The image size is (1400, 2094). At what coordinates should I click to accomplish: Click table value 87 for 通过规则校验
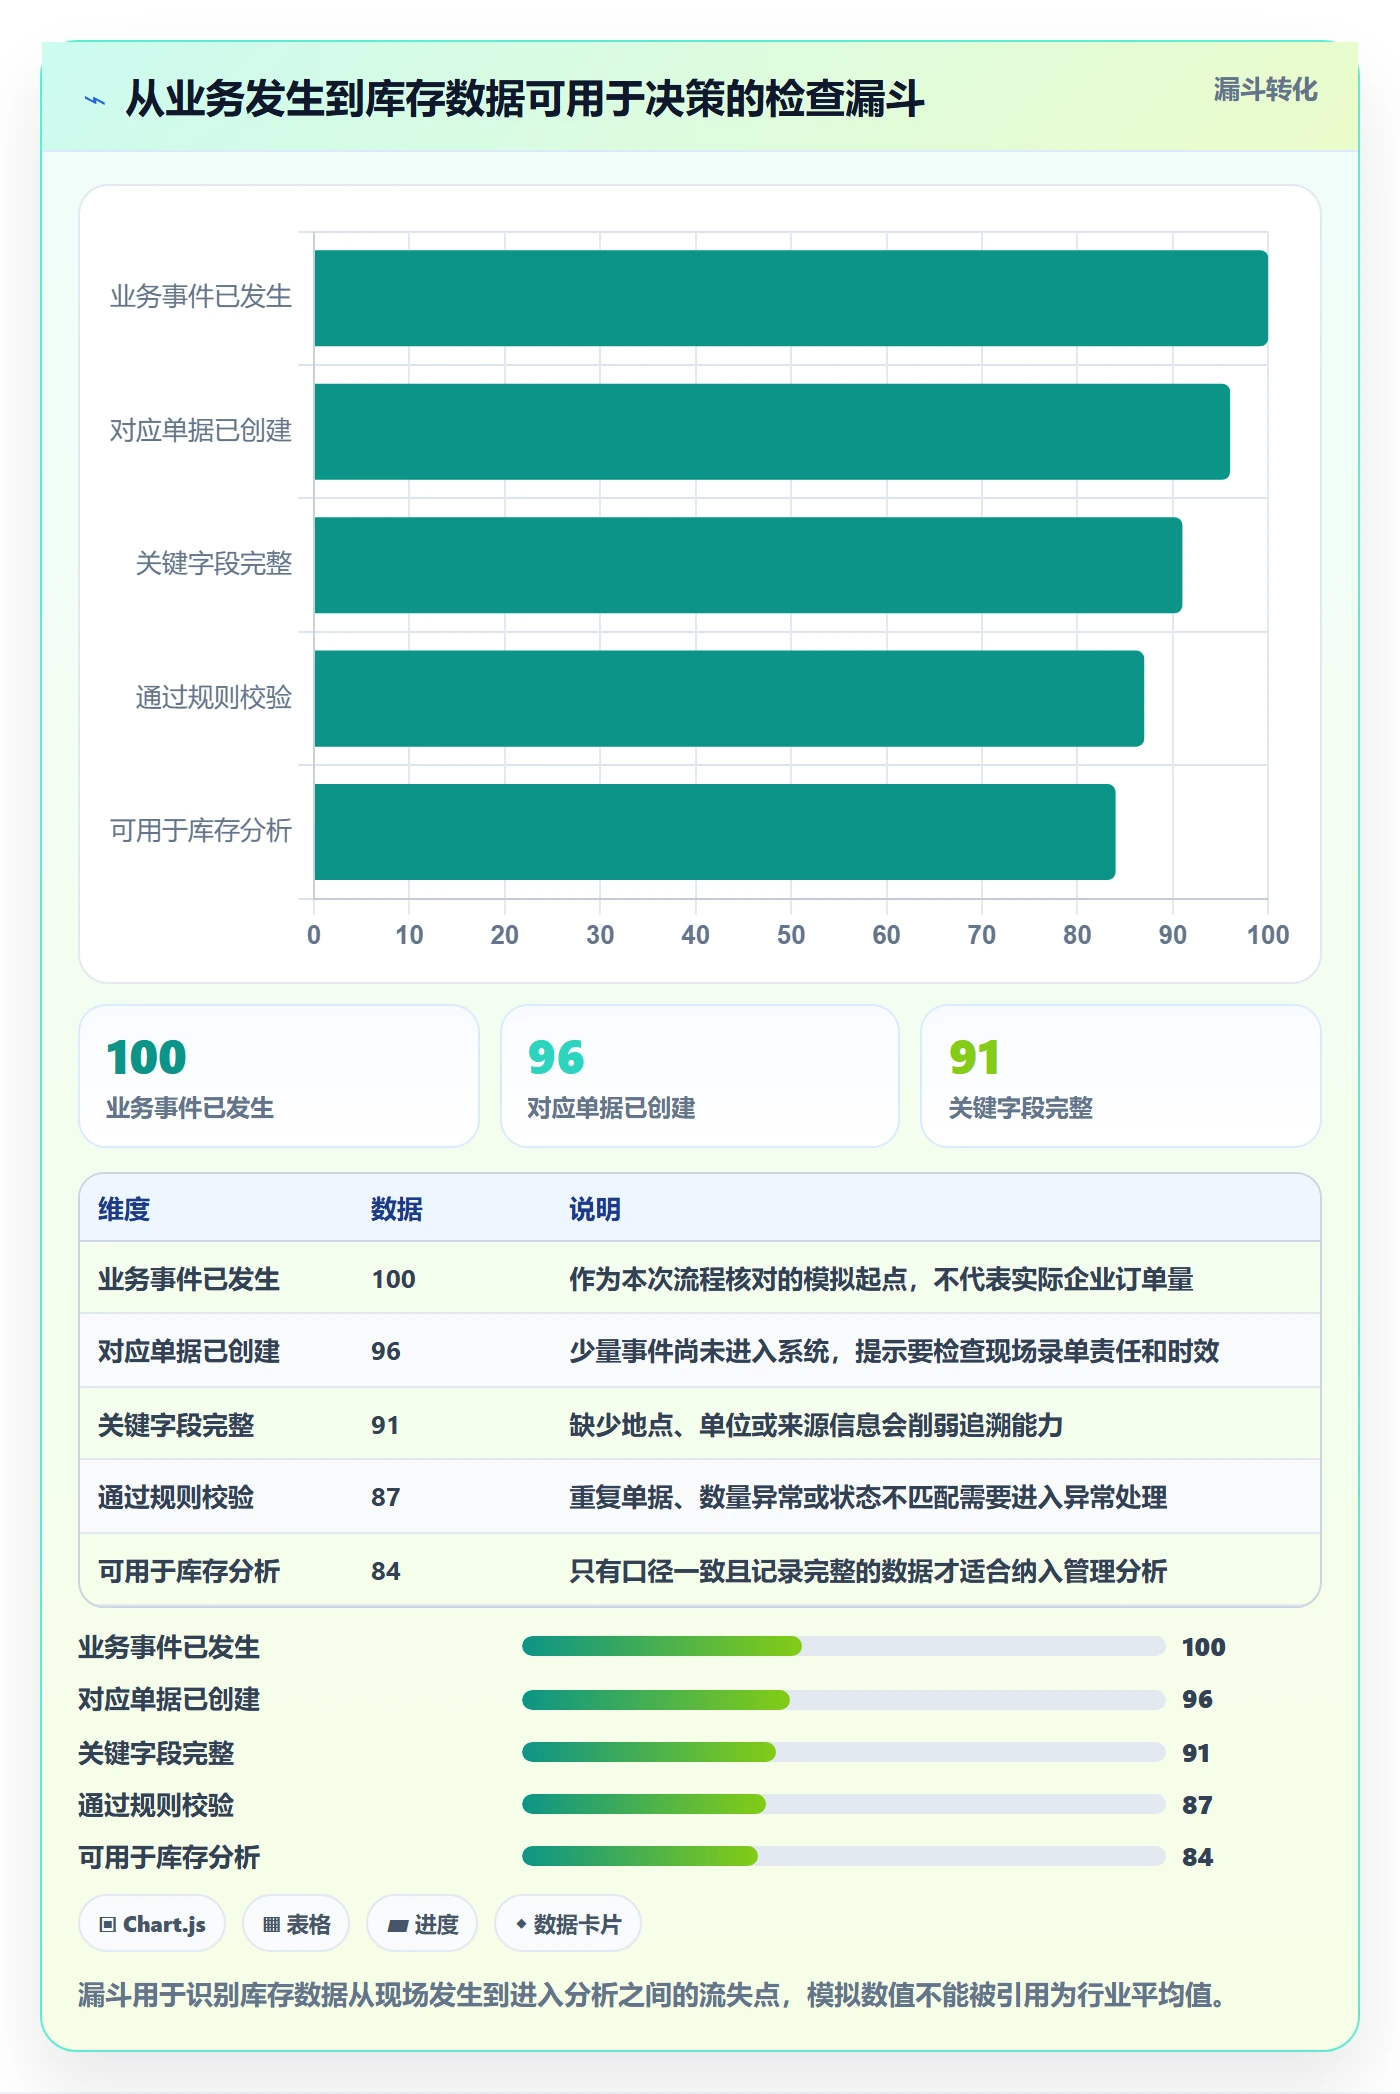[x=386, y=1497]
